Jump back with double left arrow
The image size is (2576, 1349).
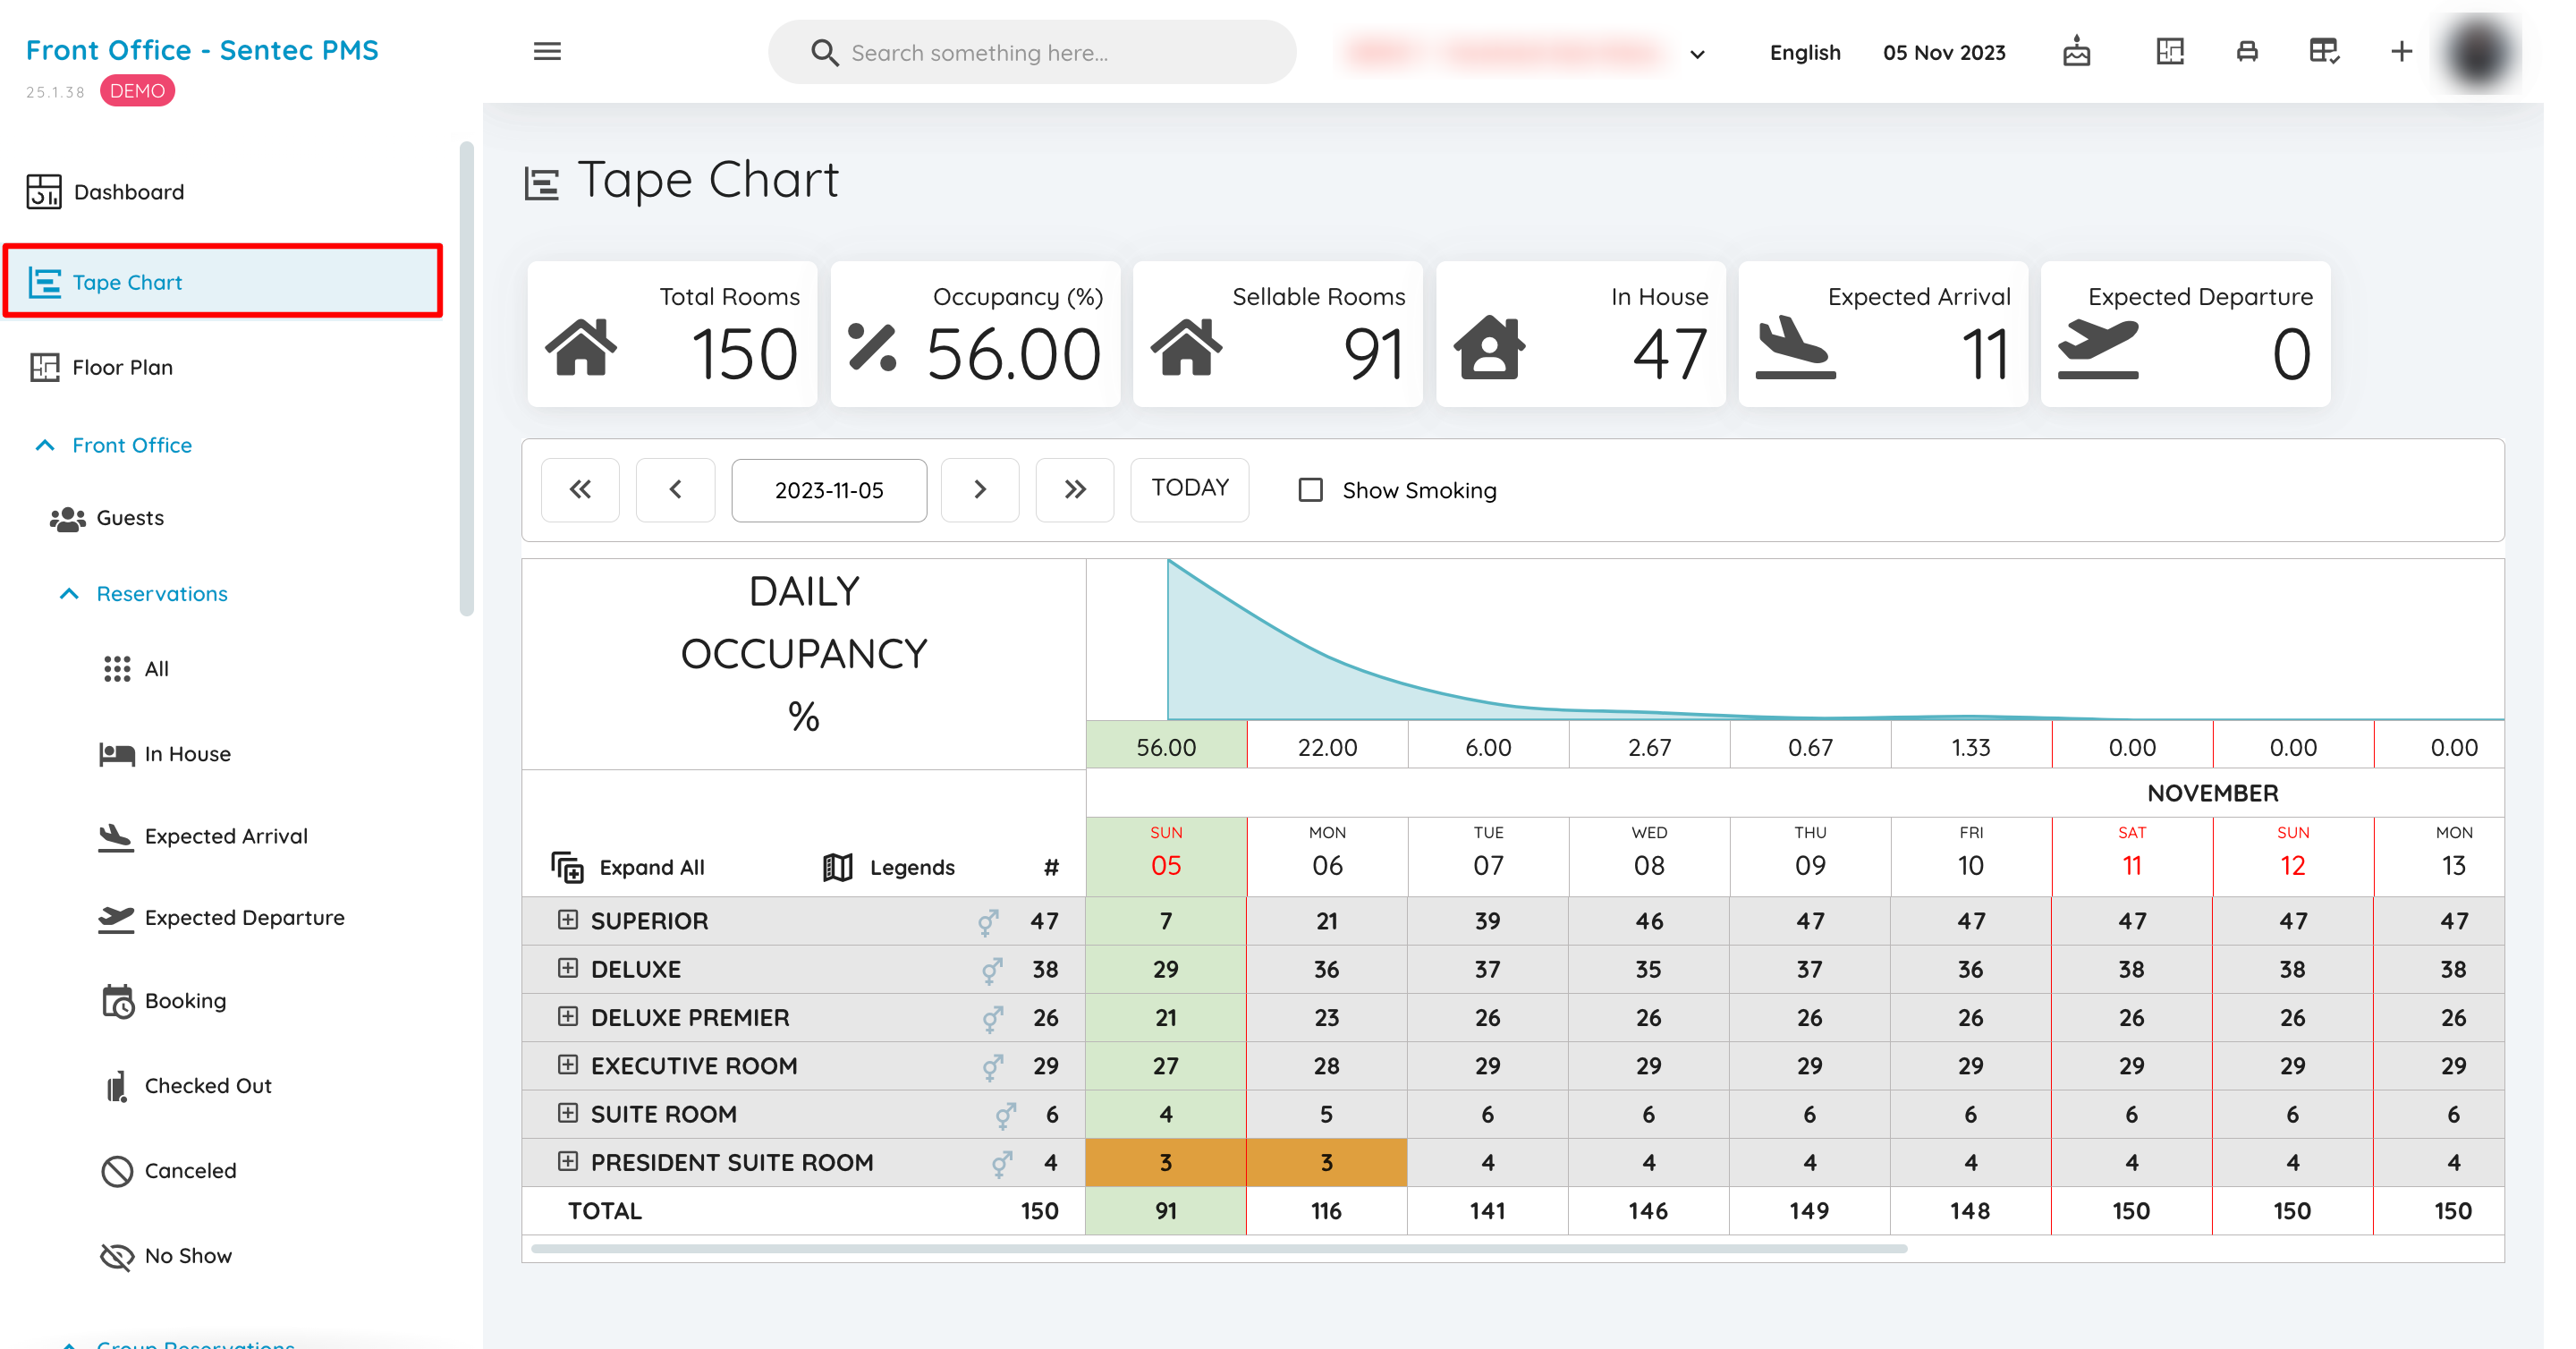(x=580, y=490)
